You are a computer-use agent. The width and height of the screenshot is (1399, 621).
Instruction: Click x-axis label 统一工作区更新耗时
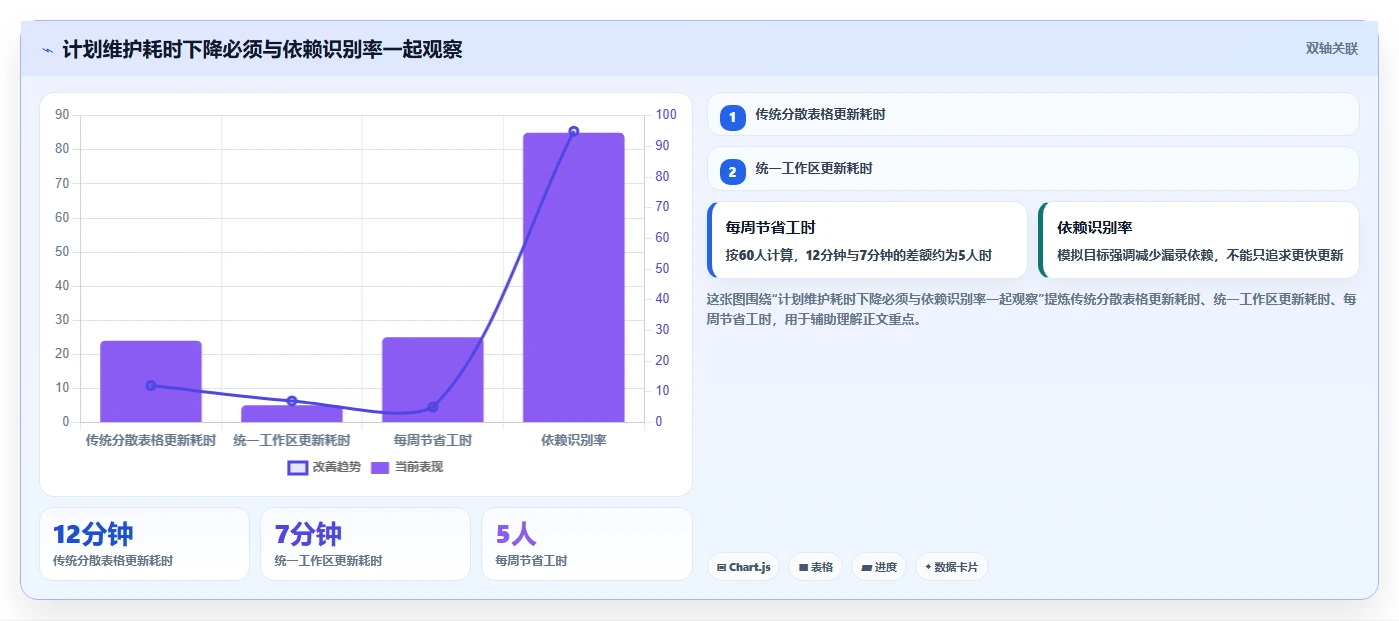292,440
